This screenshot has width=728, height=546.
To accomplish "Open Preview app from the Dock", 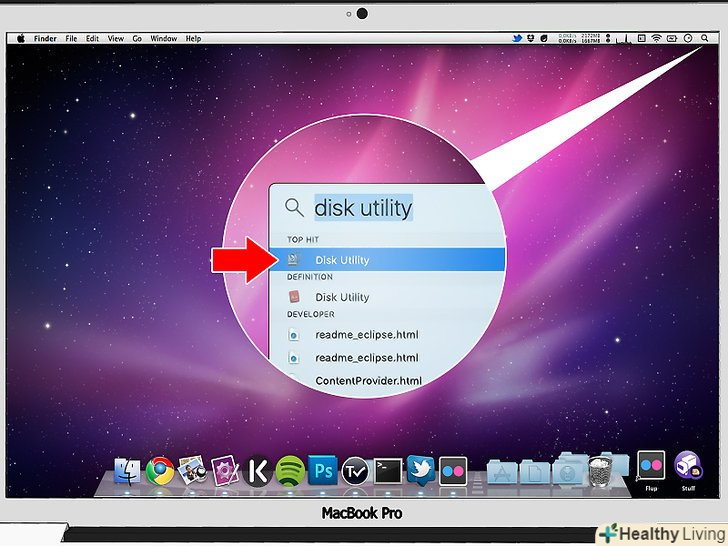I will 192,470.
